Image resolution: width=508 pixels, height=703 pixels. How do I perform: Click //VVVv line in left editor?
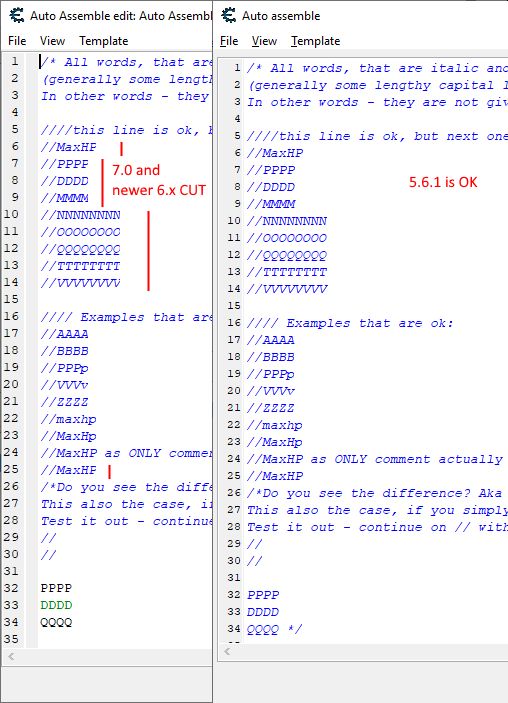(x=65, y=385)
